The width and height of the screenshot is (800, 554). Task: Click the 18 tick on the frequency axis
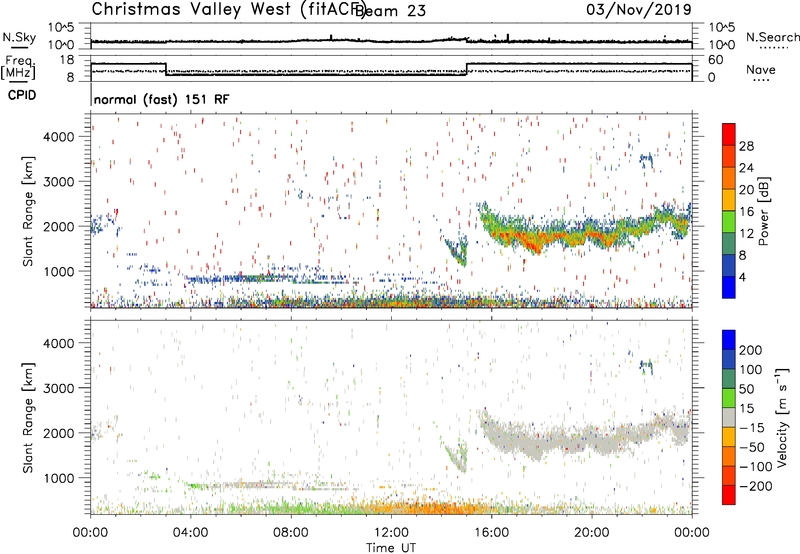tap(66, 60)
